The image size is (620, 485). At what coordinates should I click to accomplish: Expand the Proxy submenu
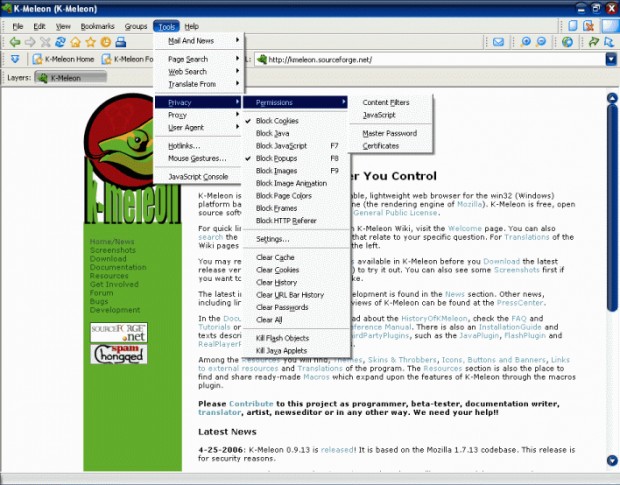click(198, 115)
